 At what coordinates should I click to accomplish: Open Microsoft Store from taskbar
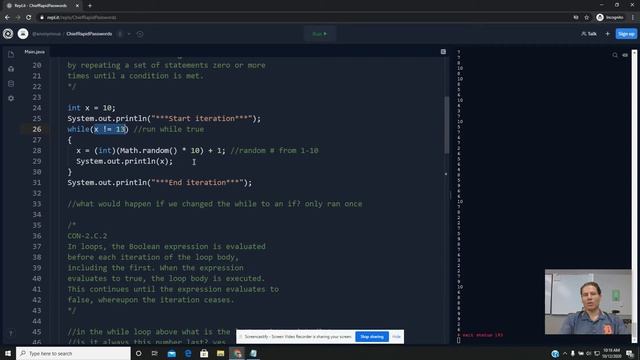pos(204,353)
